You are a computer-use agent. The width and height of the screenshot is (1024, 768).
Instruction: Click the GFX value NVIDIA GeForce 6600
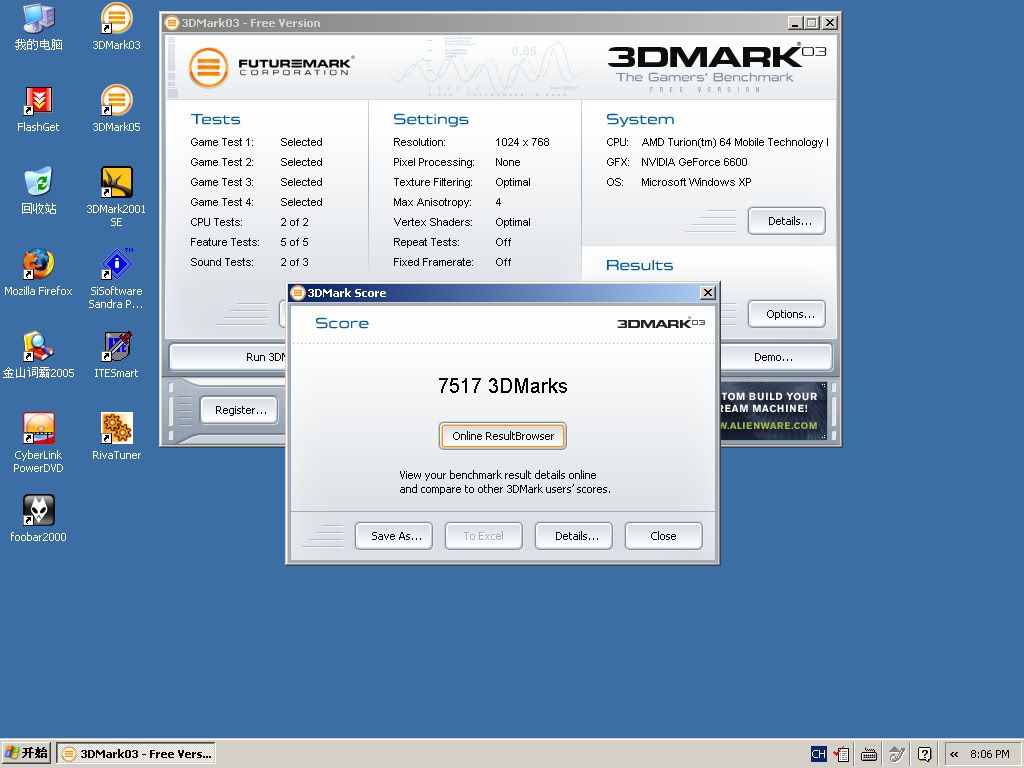click(694, 163)
